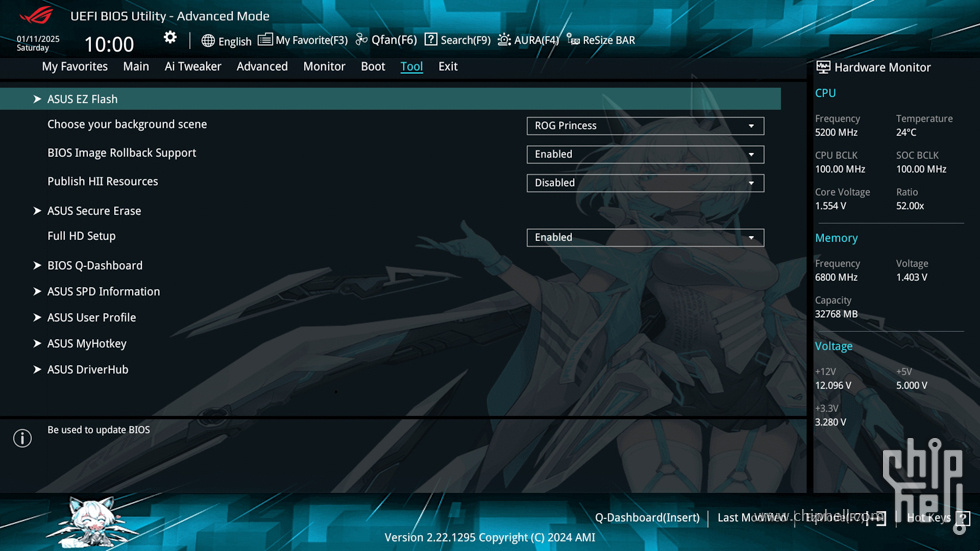Expand BIOS Q-Dashboard submenu
The image size is (980, 551).
(x=94, y=266)
